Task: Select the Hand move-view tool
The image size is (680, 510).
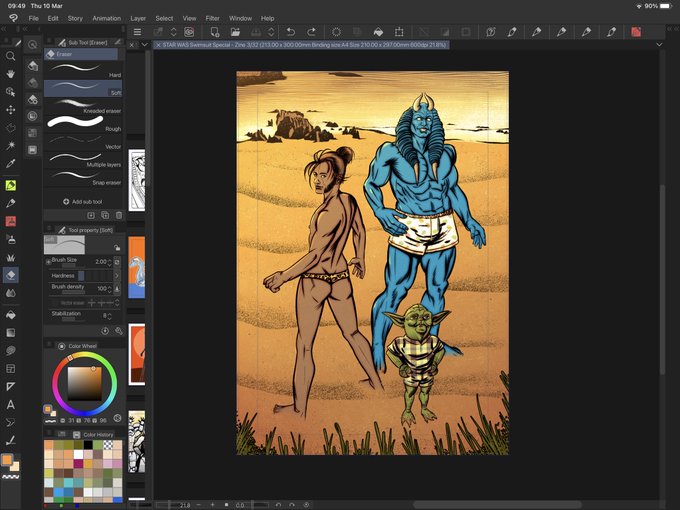Action: tap(10, 74)
